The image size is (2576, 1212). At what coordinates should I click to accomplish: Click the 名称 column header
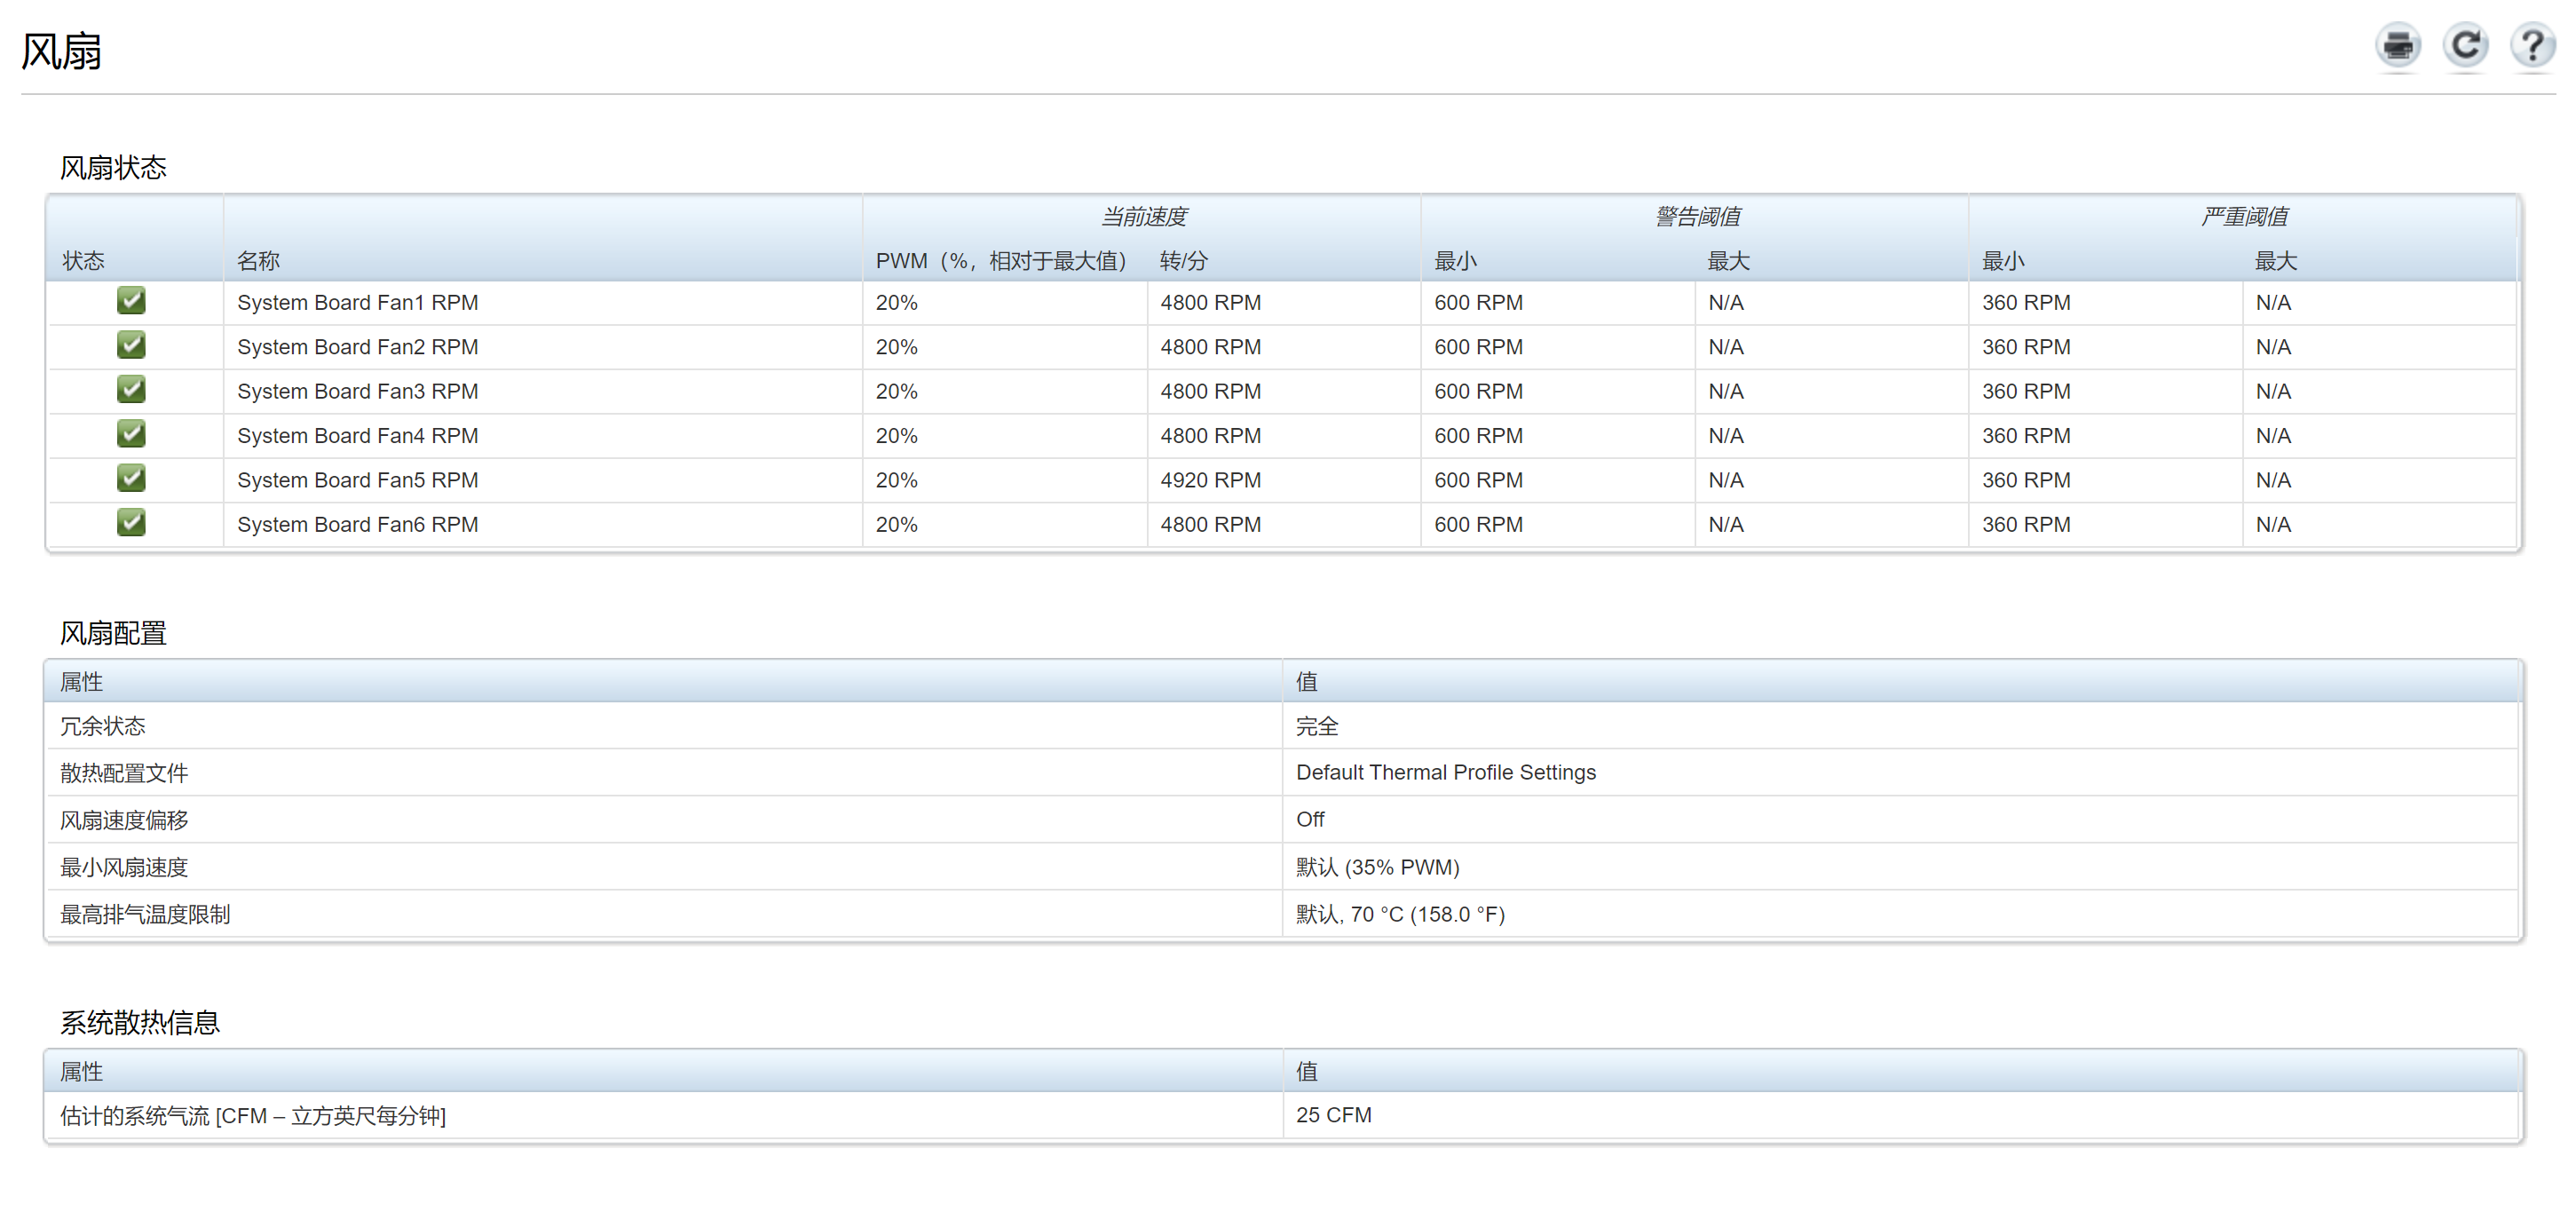[258, 262]
